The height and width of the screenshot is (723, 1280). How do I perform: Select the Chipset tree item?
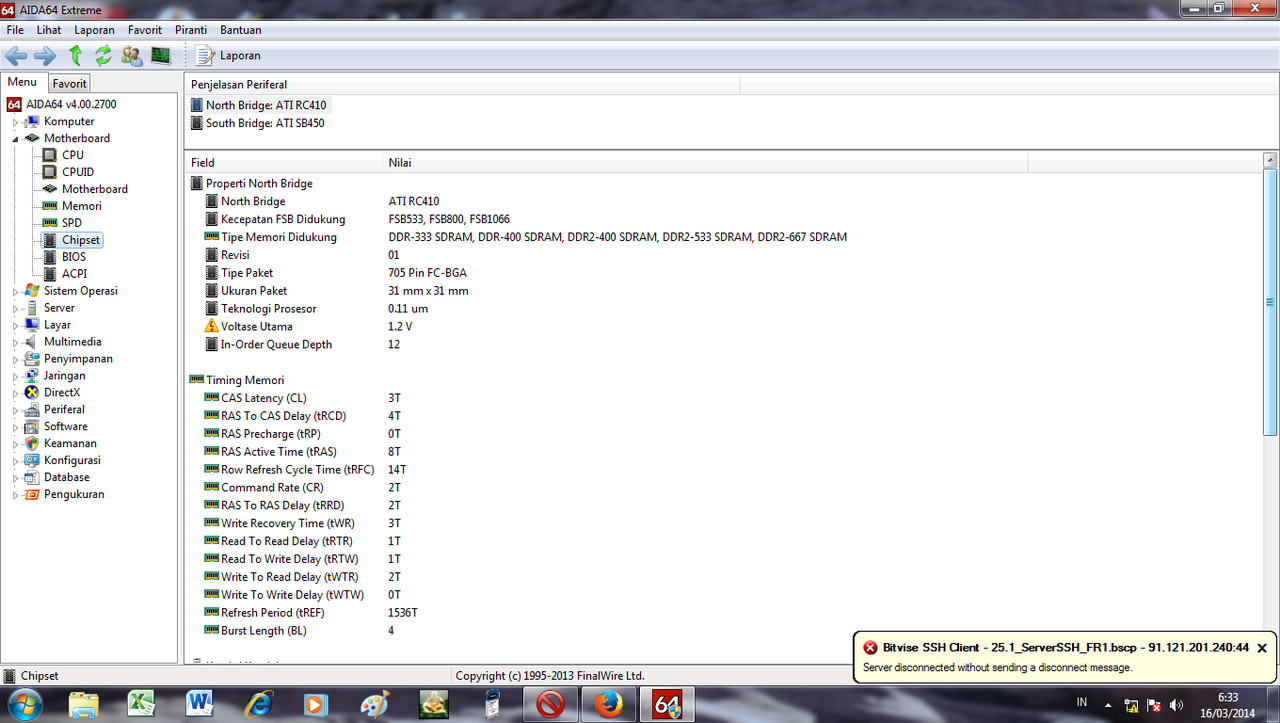pyautogui.click(x=81, y=240)
